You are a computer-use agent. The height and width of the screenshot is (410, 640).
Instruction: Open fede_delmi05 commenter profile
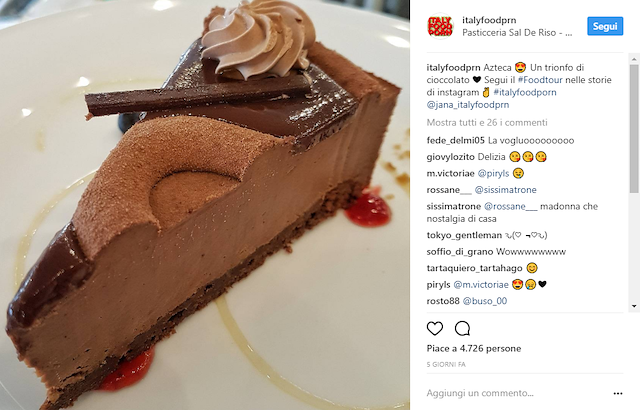click(456, 140)
